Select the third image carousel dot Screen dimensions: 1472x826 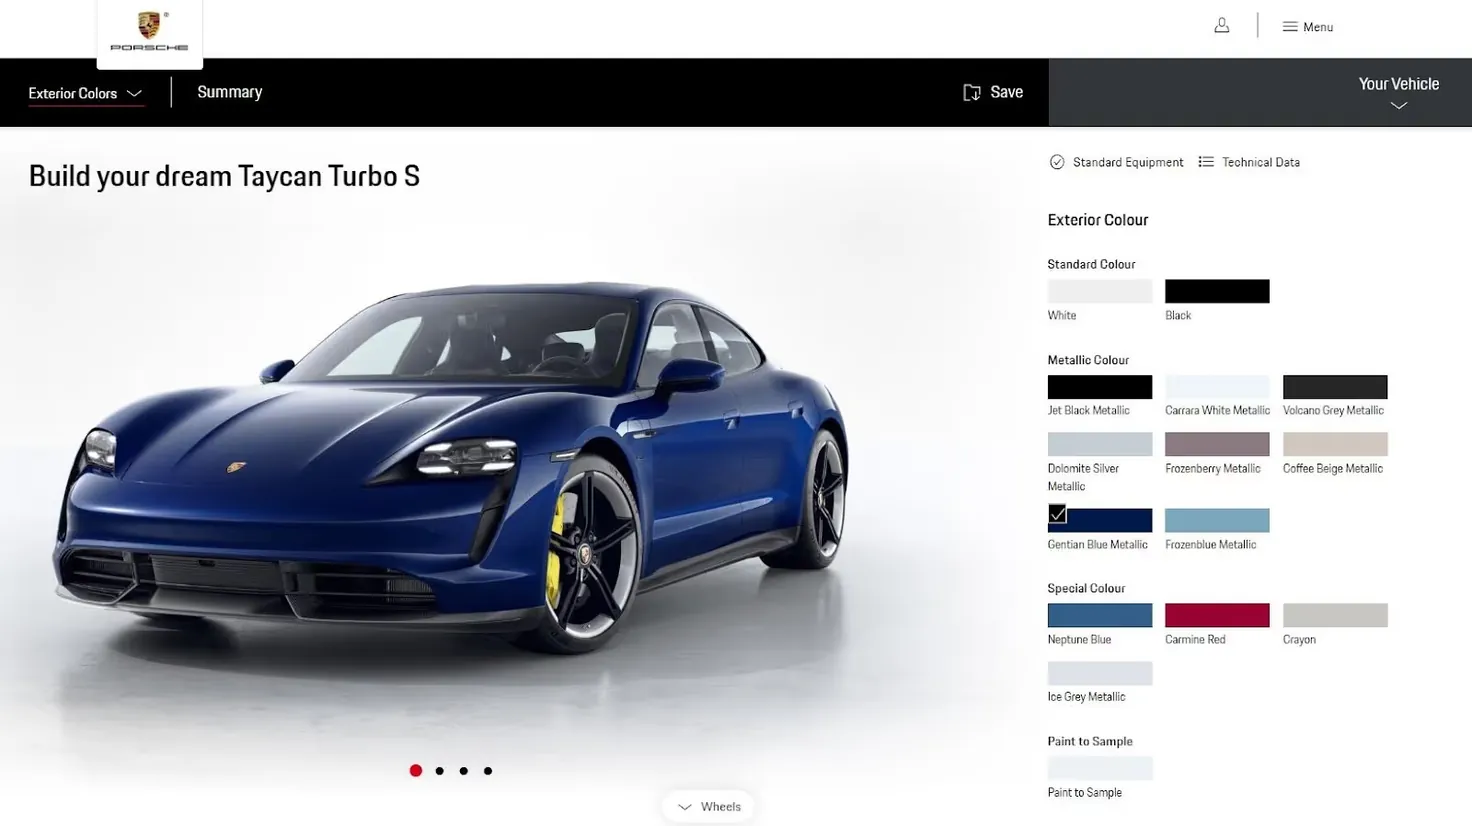(464, 771)
